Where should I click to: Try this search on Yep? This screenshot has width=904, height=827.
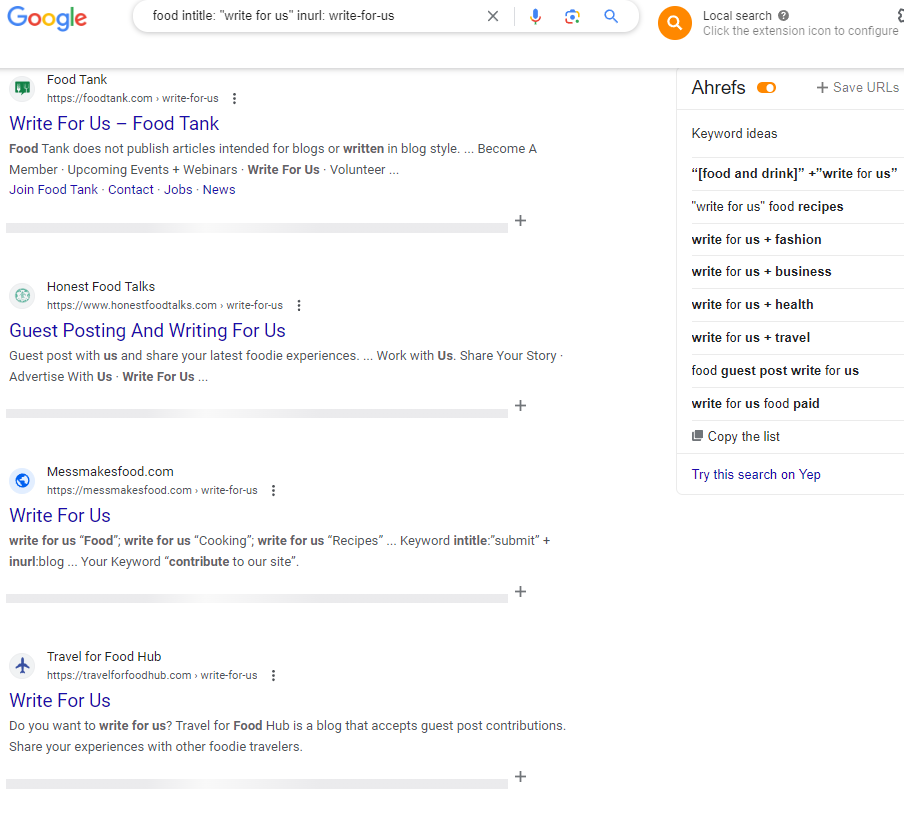756,474
